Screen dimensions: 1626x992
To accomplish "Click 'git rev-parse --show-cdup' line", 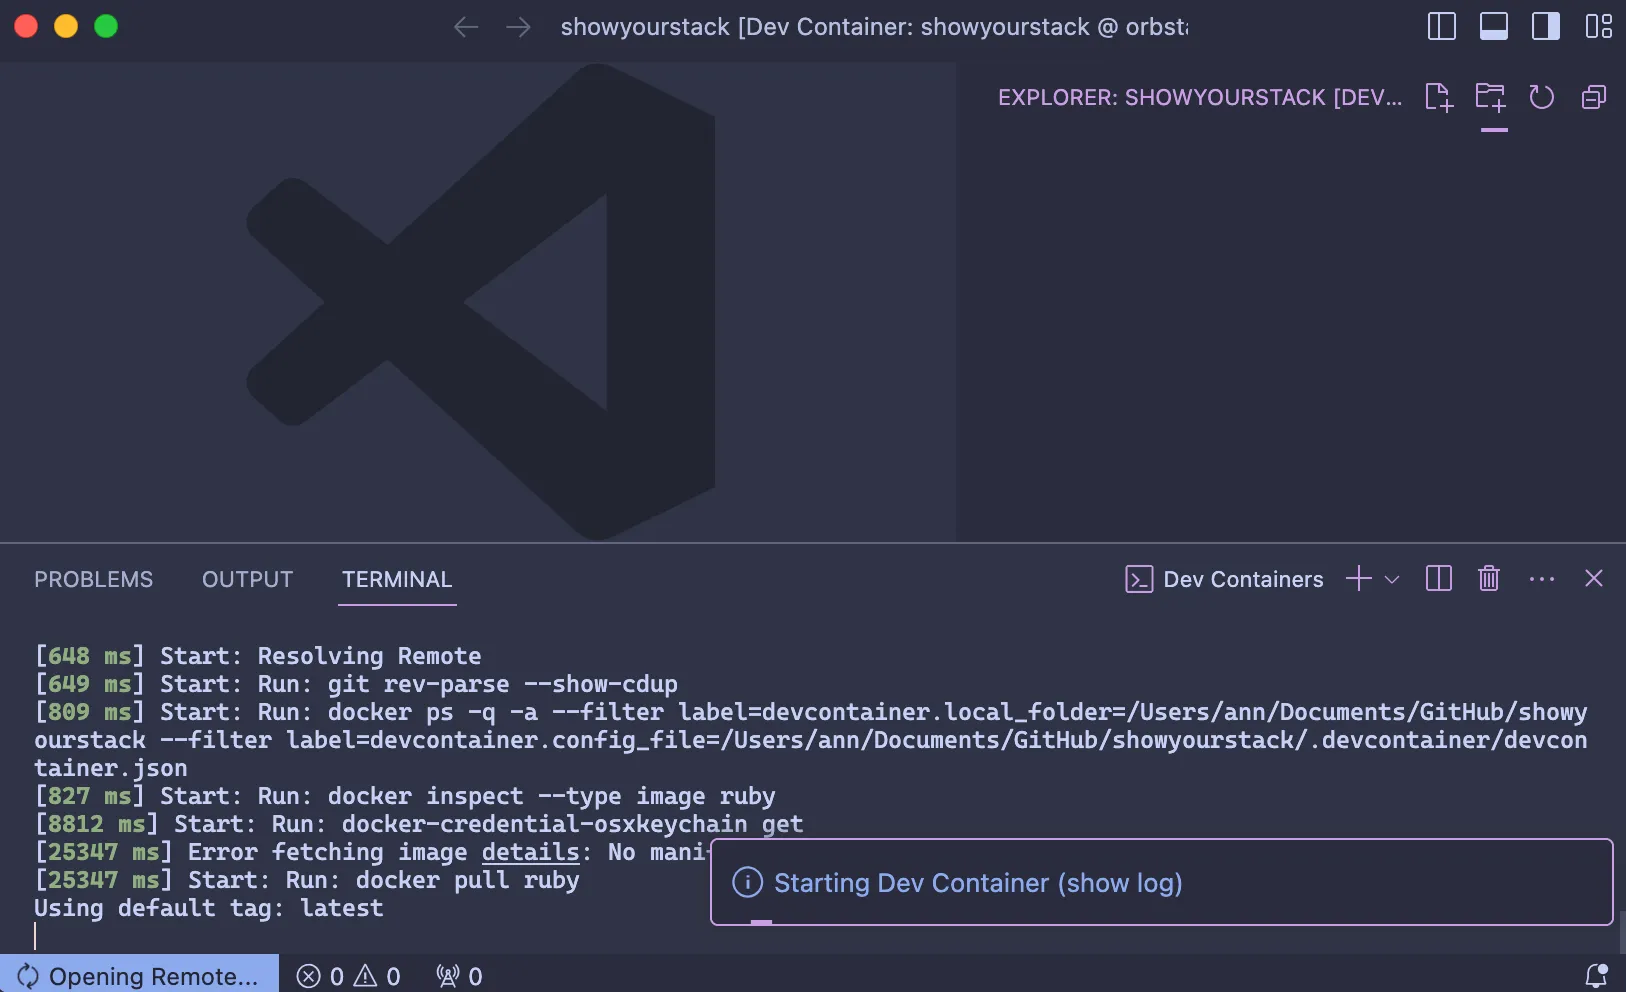I will [x=356, y=684].
